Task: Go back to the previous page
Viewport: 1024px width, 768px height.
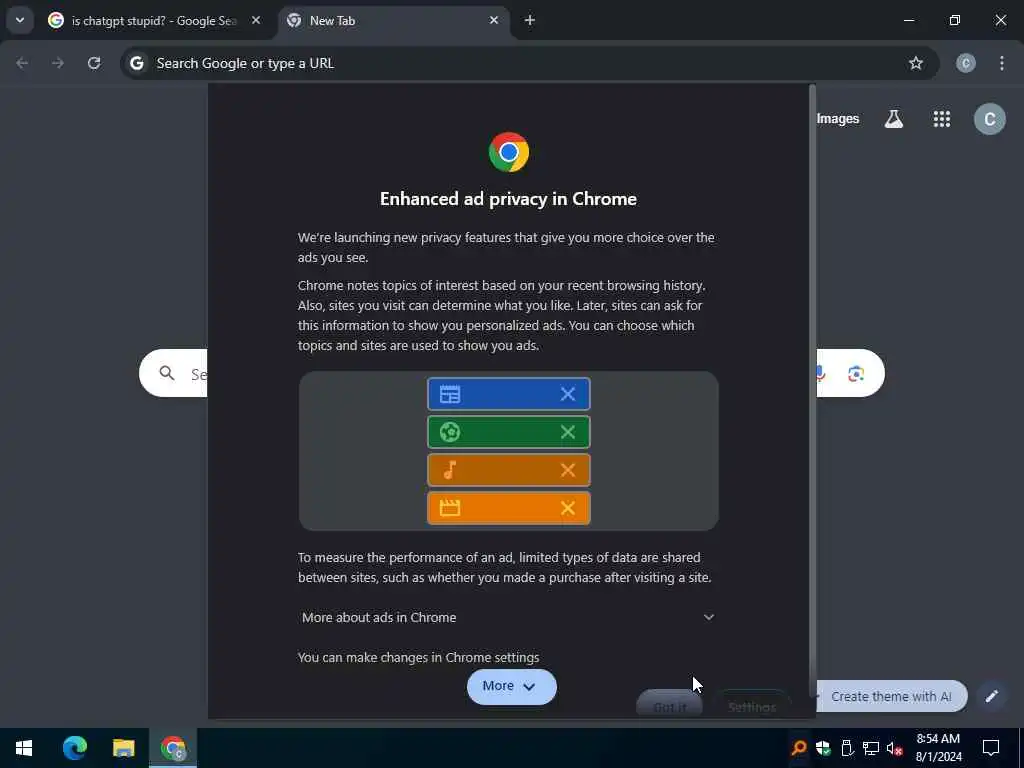Action: pyautogui.click(x=22, y=63)
